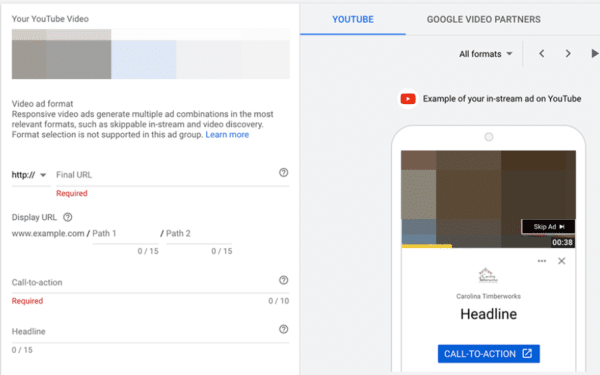The height and width of the screenshot is (375, 600).
Task: Switch to GOOGLE VIDEO PARTNERS tab
Action: click(484, 20)
